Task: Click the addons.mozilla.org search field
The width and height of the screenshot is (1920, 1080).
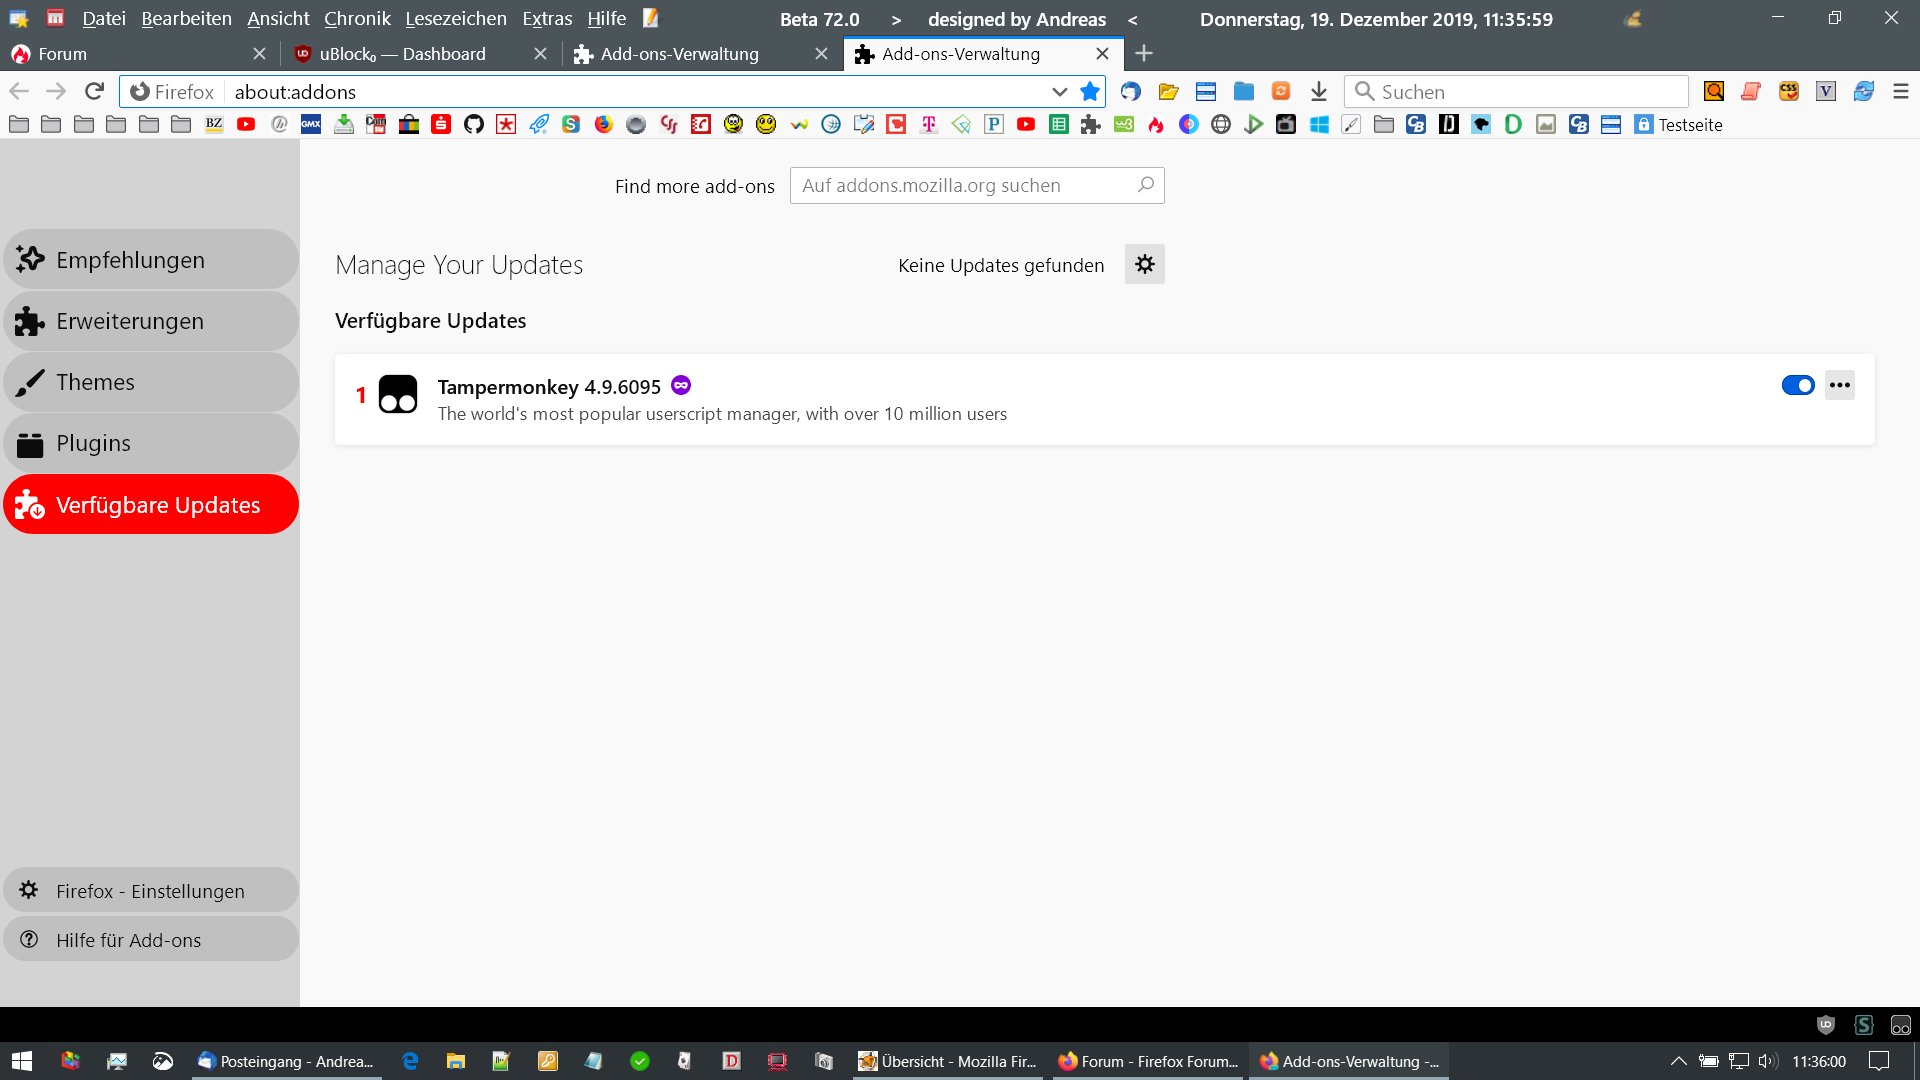Action: 965,185
